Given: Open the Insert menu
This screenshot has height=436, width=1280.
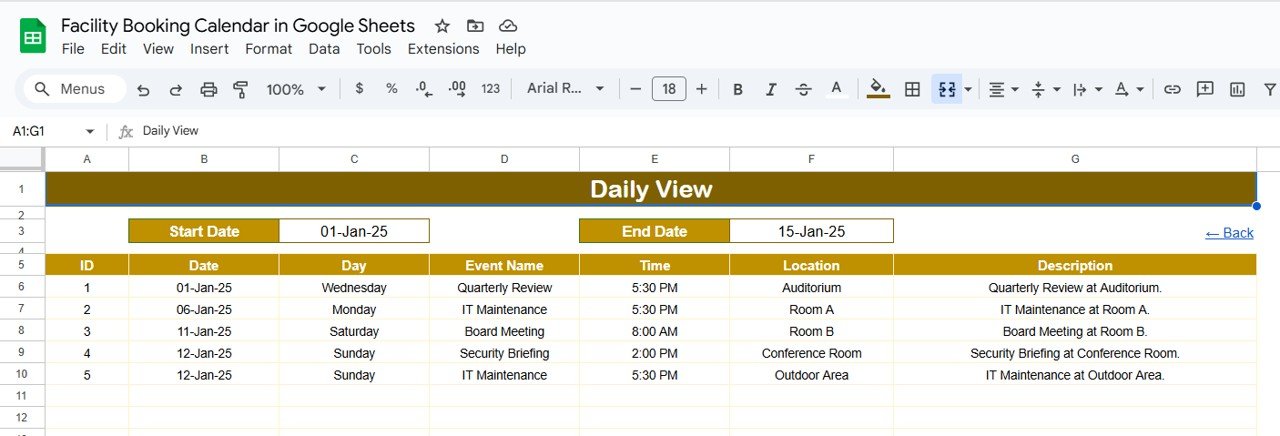Looking at the screenshot, I should 209,49.
